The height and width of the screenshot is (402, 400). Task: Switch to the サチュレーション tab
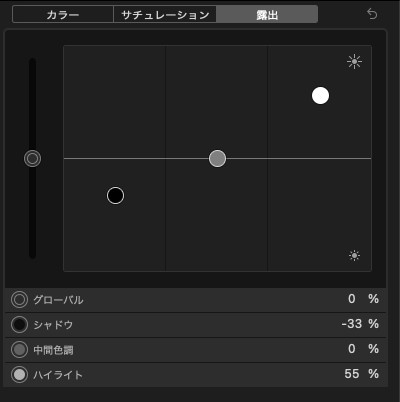[165, 15]
